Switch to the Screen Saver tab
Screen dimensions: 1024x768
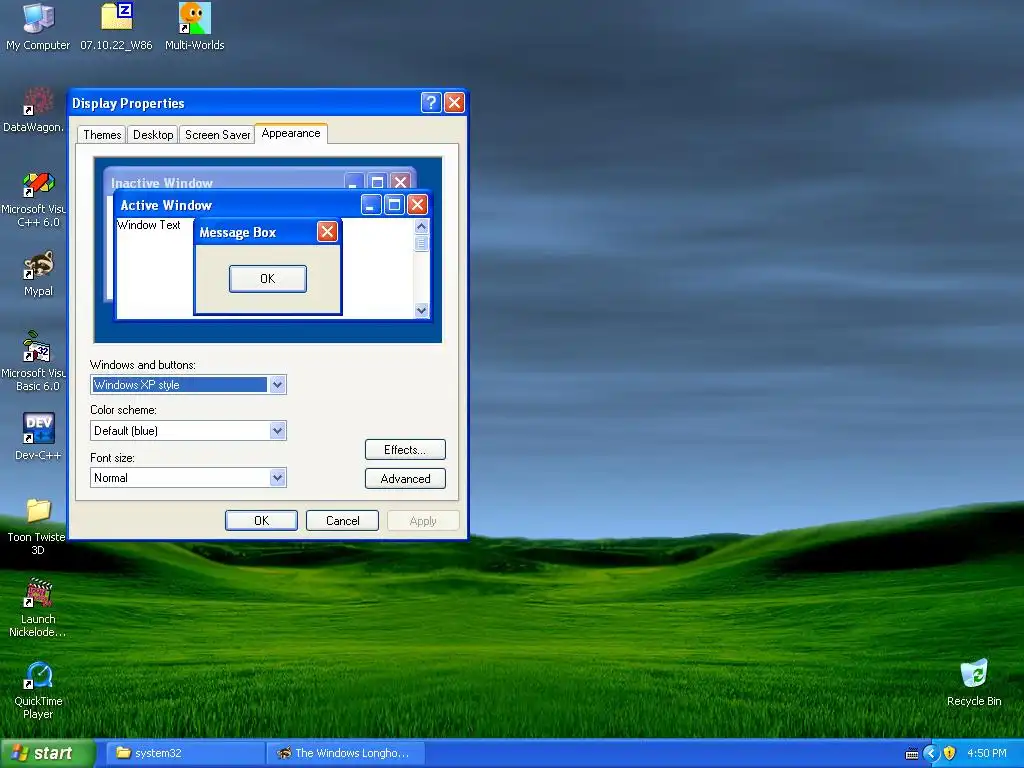click(217, 135)
